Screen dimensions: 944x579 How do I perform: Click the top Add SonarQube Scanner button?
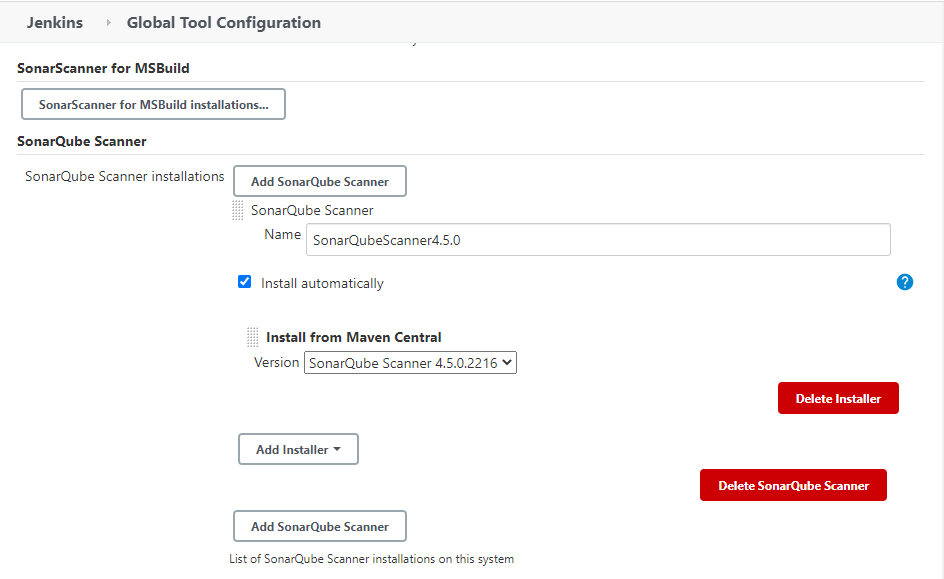(320, 181)
